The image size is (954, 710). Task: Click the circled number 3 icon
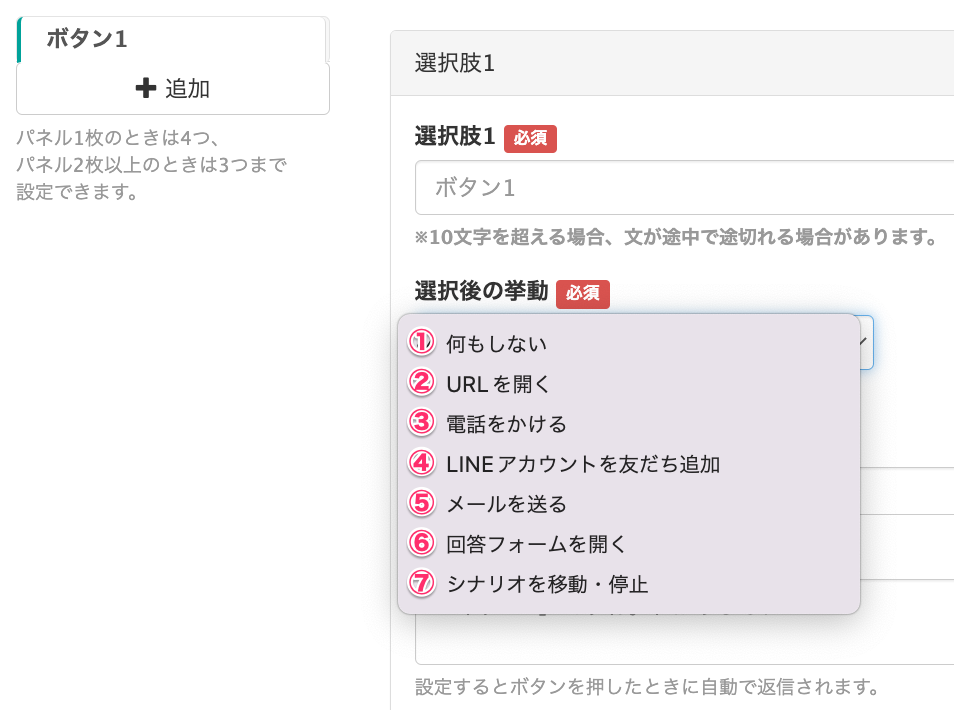click(x=422, y=423)
